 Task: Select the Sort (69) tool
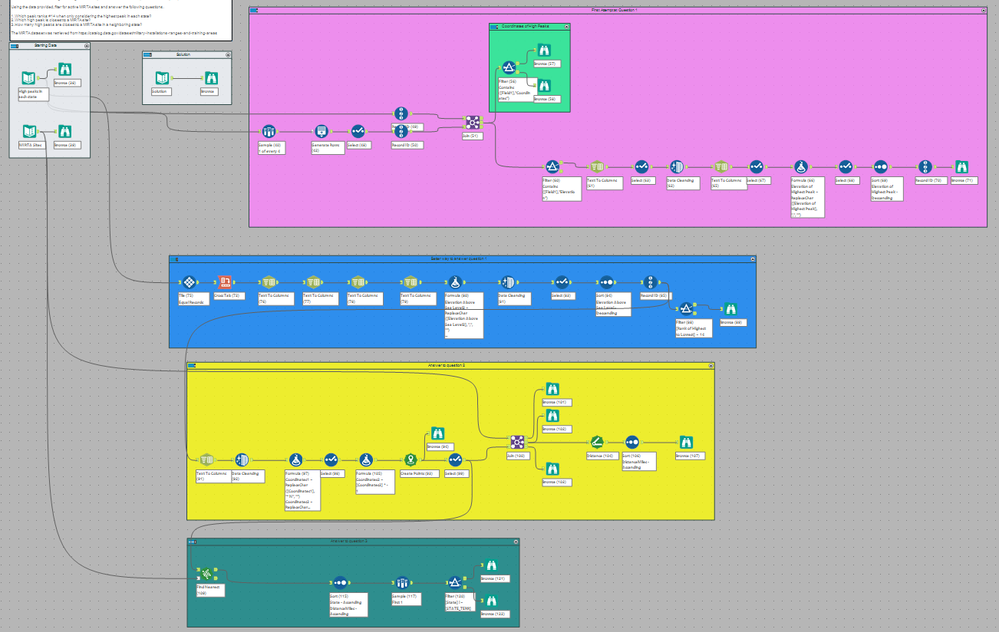[880, 166]
